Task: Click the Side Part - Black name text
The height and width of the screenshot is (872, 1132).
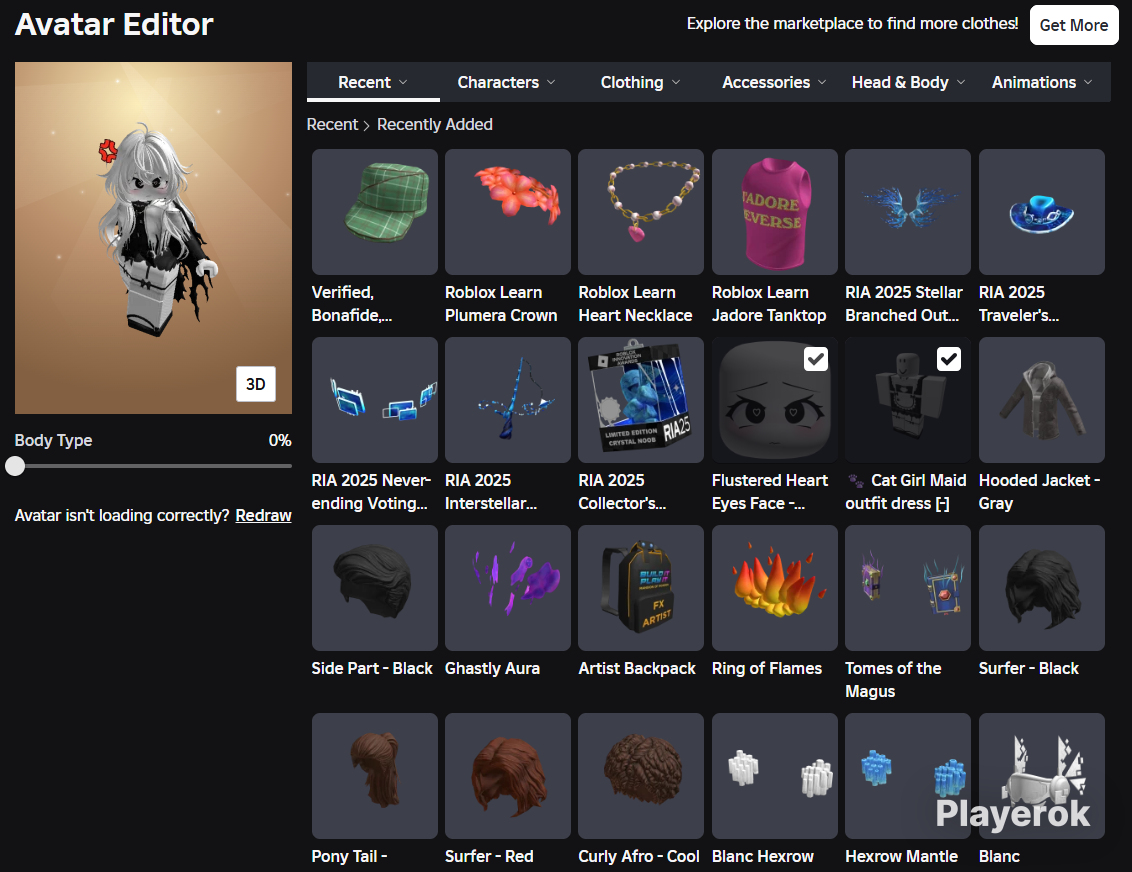Action: click(372, 668)
